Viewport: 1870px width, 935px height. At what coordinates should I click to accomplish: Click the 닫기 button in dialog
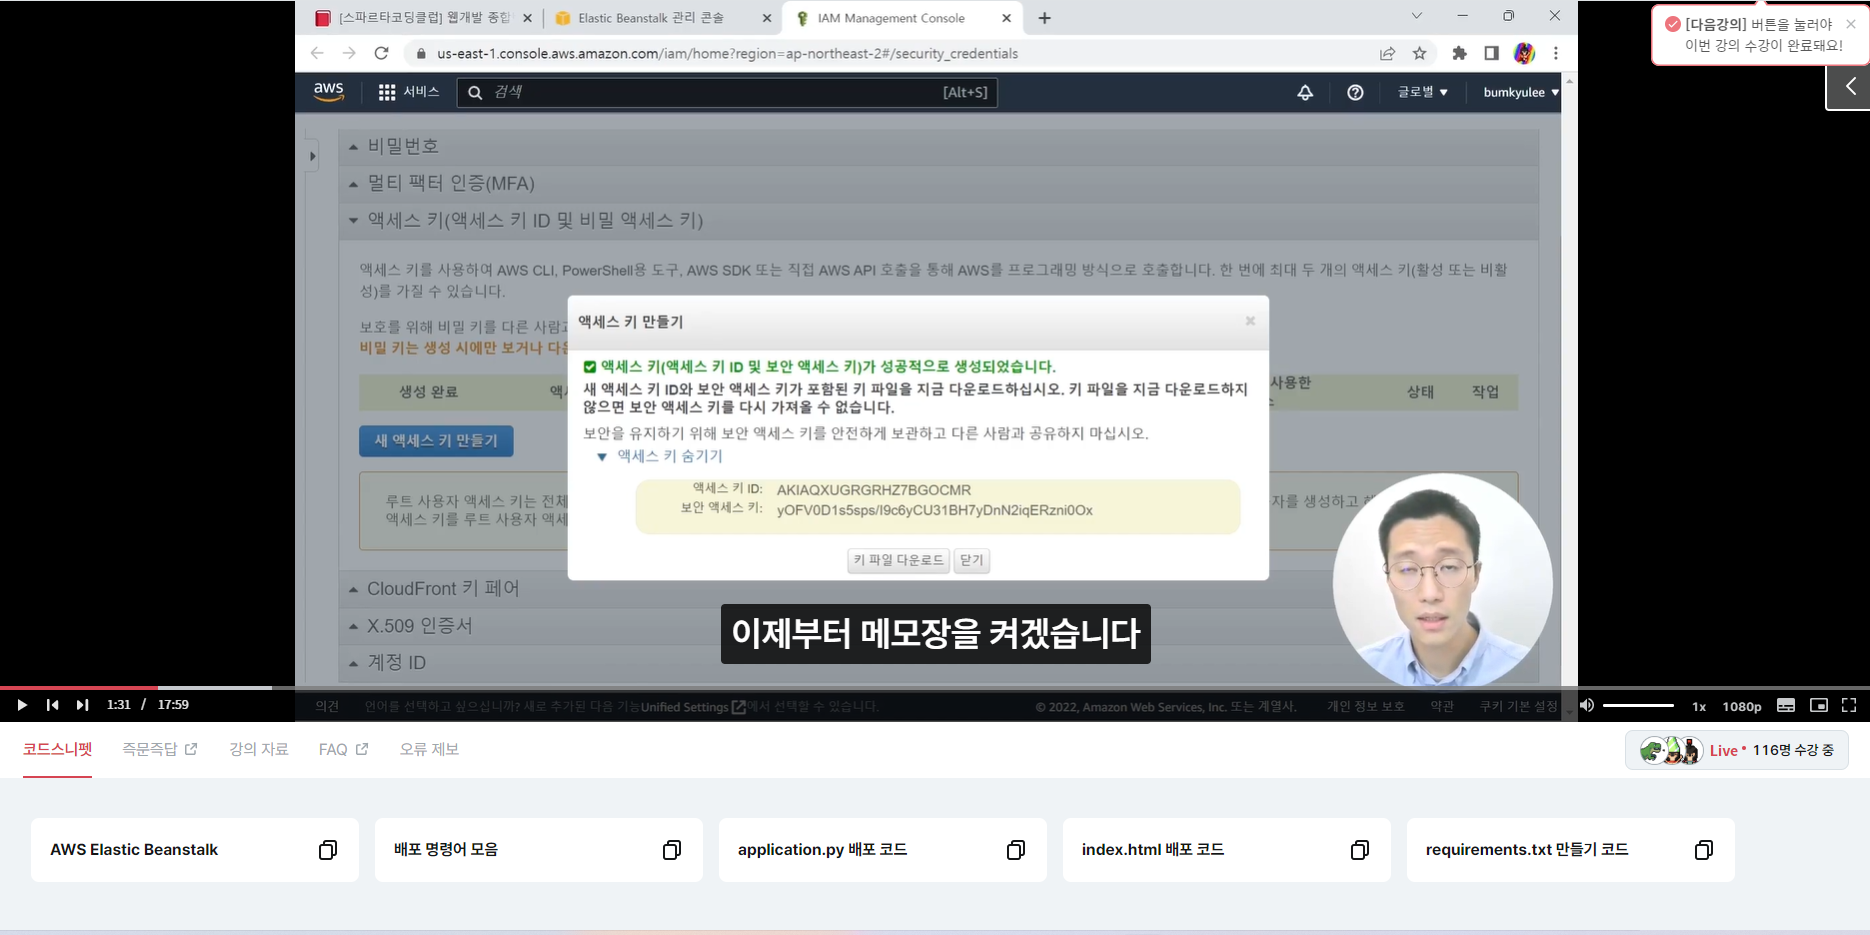click(971, 560)
